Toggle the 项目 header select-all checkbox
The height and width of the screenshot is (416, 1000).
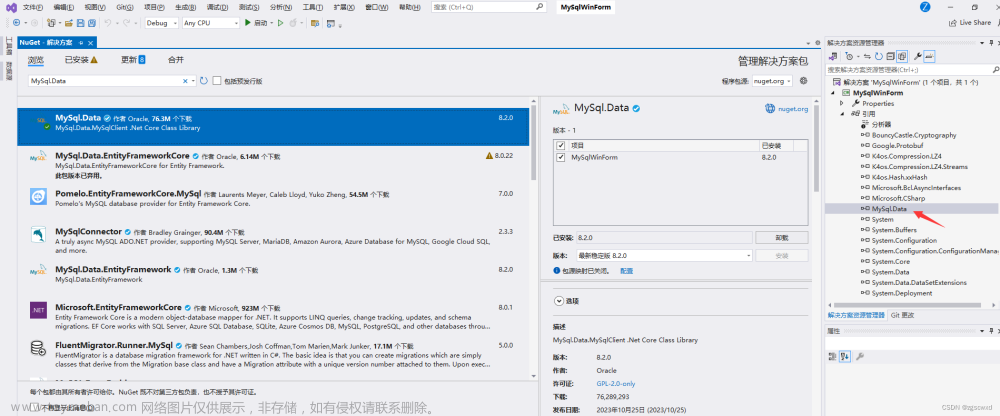pos(561,145)
